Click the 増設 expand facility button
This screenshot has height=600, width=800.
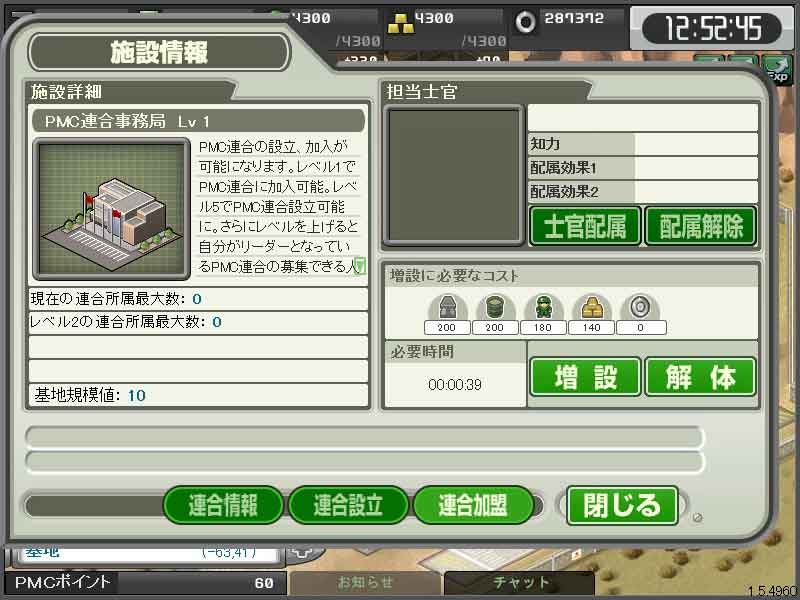pyautogui.click(x=585, y=377)
